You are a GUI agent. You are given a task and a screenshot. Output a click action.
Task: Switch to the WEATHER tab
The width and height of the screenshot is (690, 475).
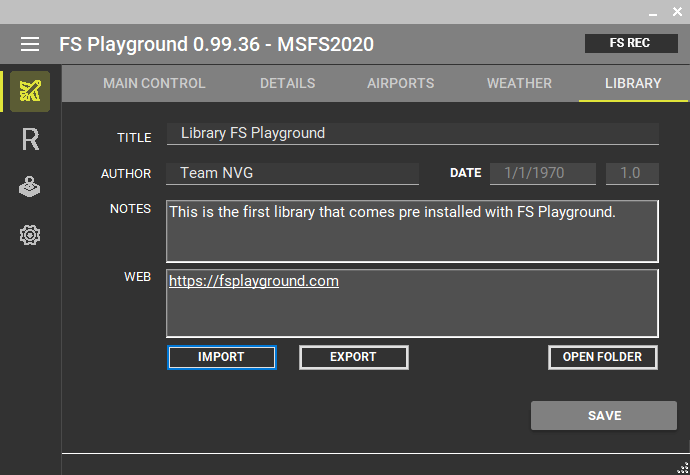click(x=519, y=83)
